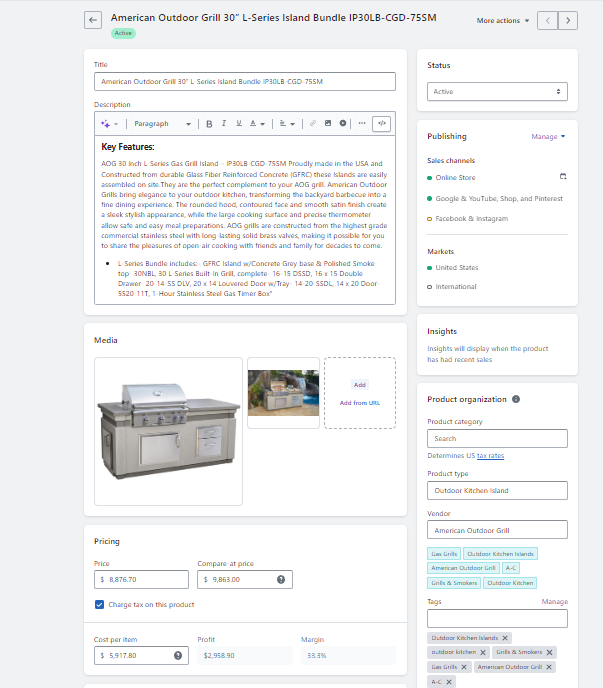The height and width of the screenshot is (688, 603).
Task: Open the text alignment options
Action: coord(287,124)
